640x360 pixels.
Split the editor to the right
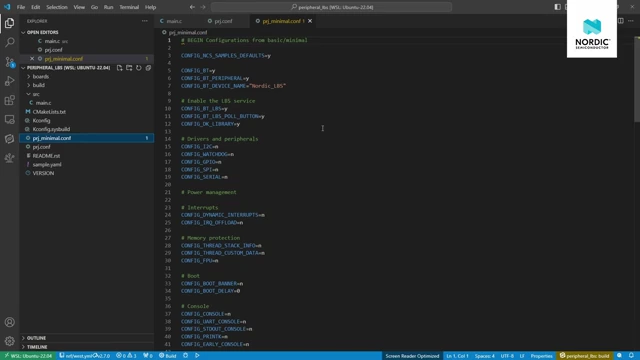pyautogui.click(x=621, y=21)
